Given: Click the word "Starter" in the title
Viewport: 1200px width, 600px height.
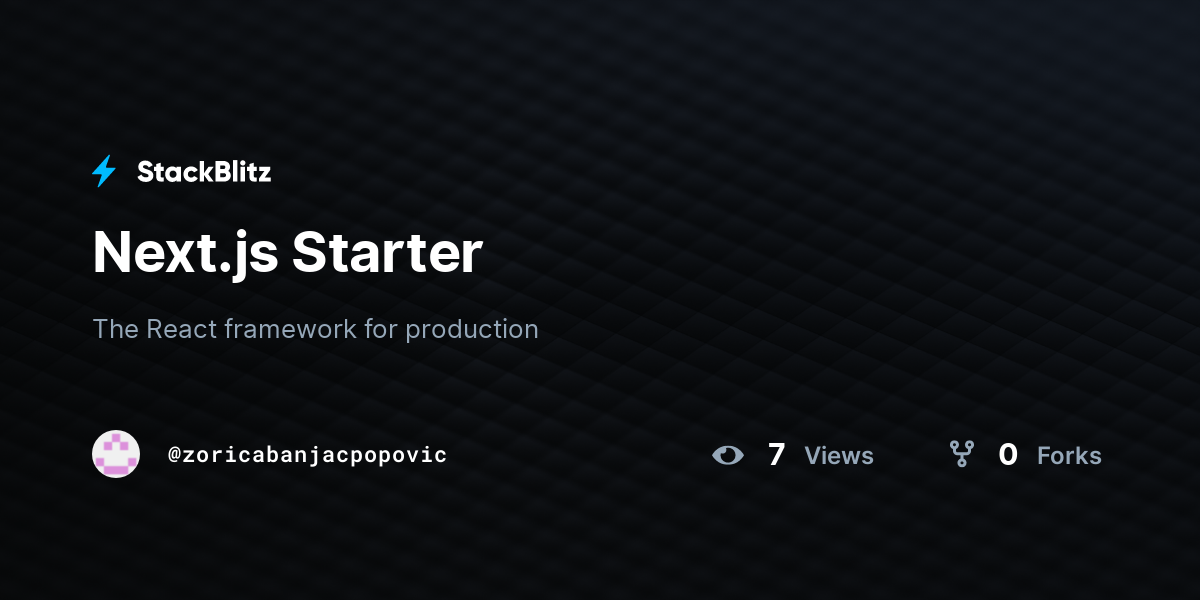Looking at the screenshot, I should pos(388,252).
